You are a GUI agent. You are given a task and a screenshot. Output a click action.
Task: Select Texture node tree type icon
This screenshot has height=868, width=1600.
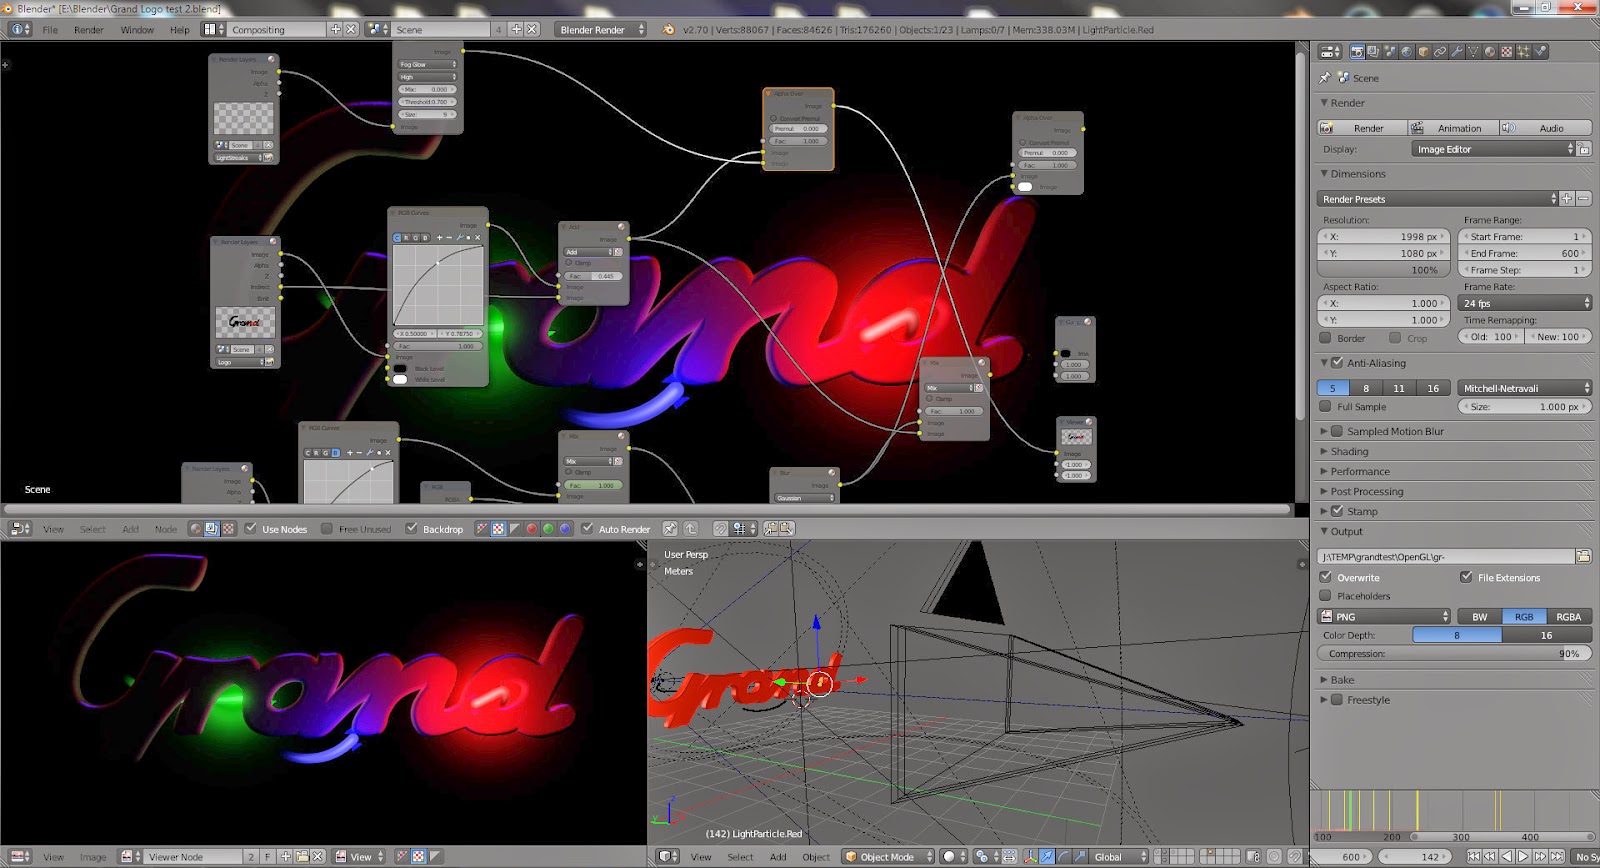pos(228,529)
